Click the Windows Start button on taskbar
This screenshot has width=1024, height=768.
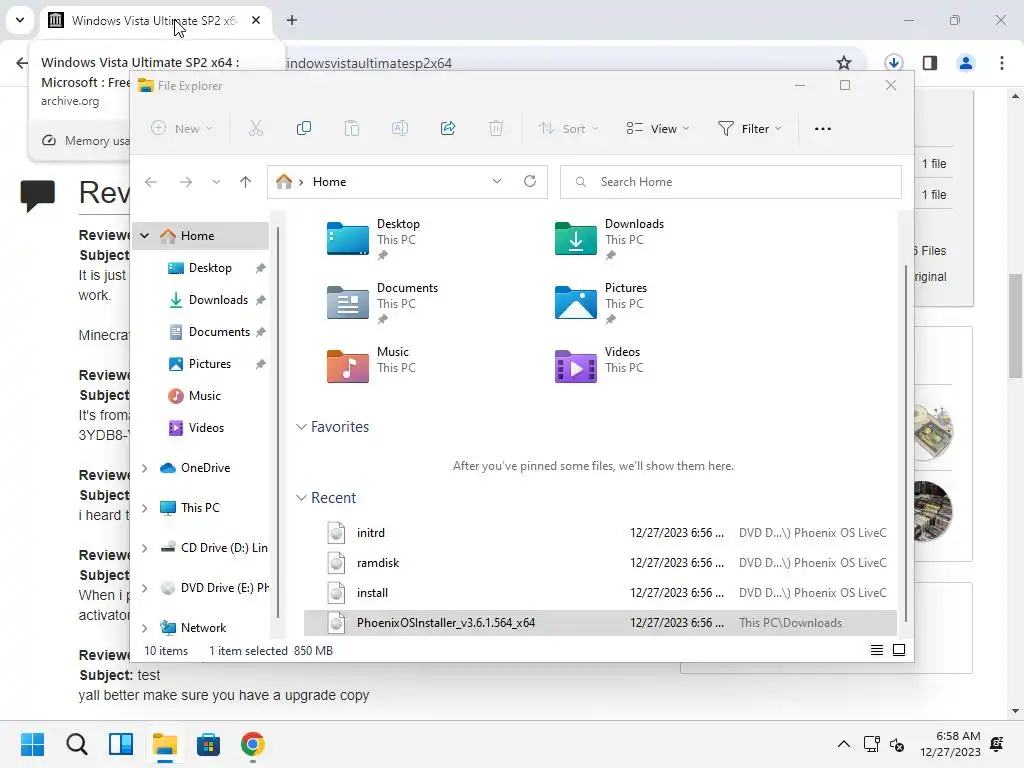click(x=33, y=744)
